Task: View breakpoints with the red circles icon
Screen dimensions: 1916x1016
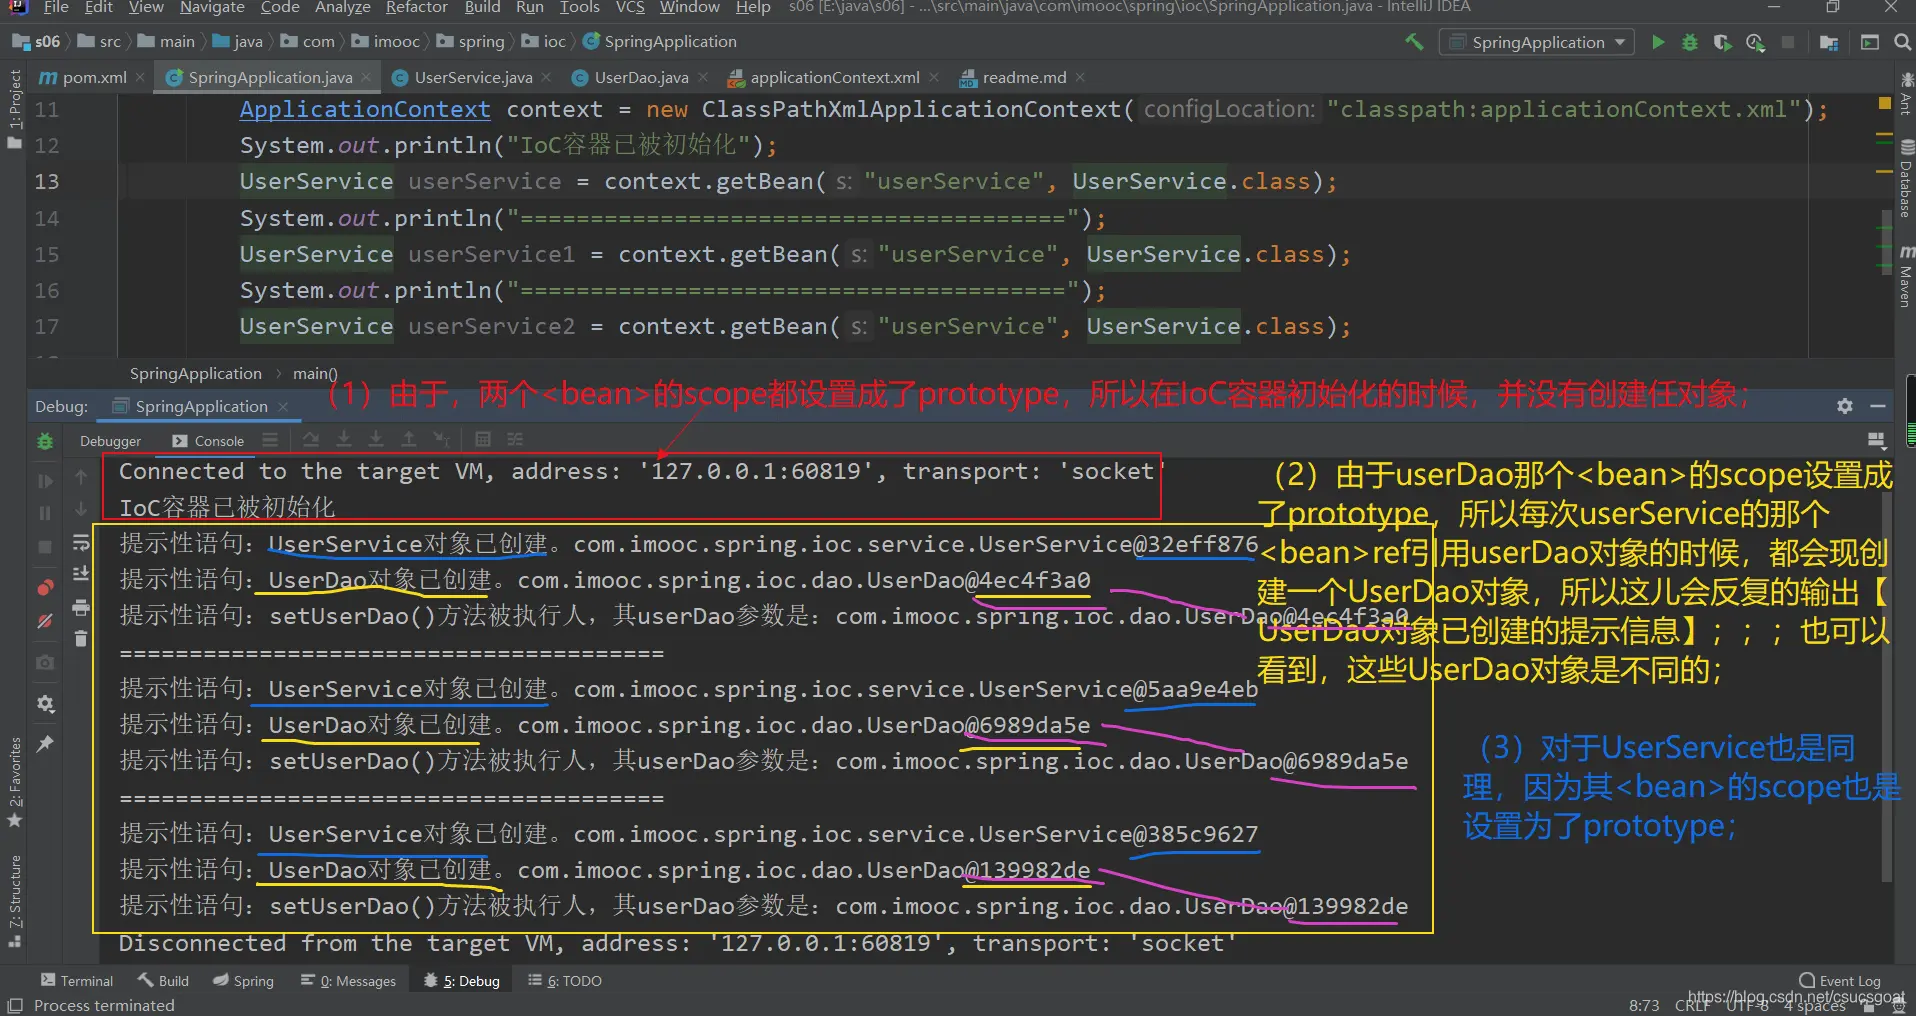Action: [45, 587]
